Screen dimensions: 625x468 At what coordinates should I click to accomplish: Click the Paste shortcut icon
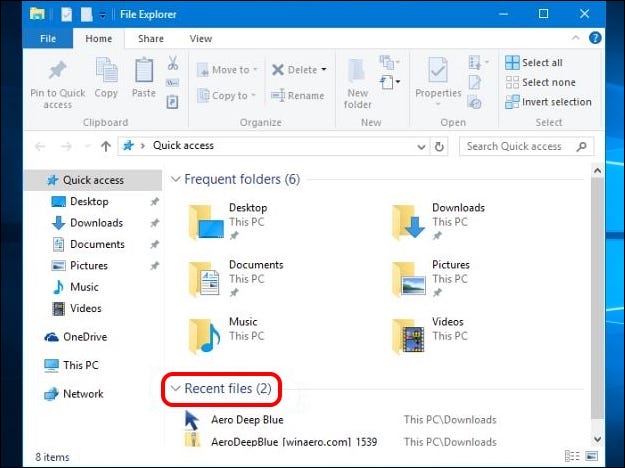pos(173,102)
